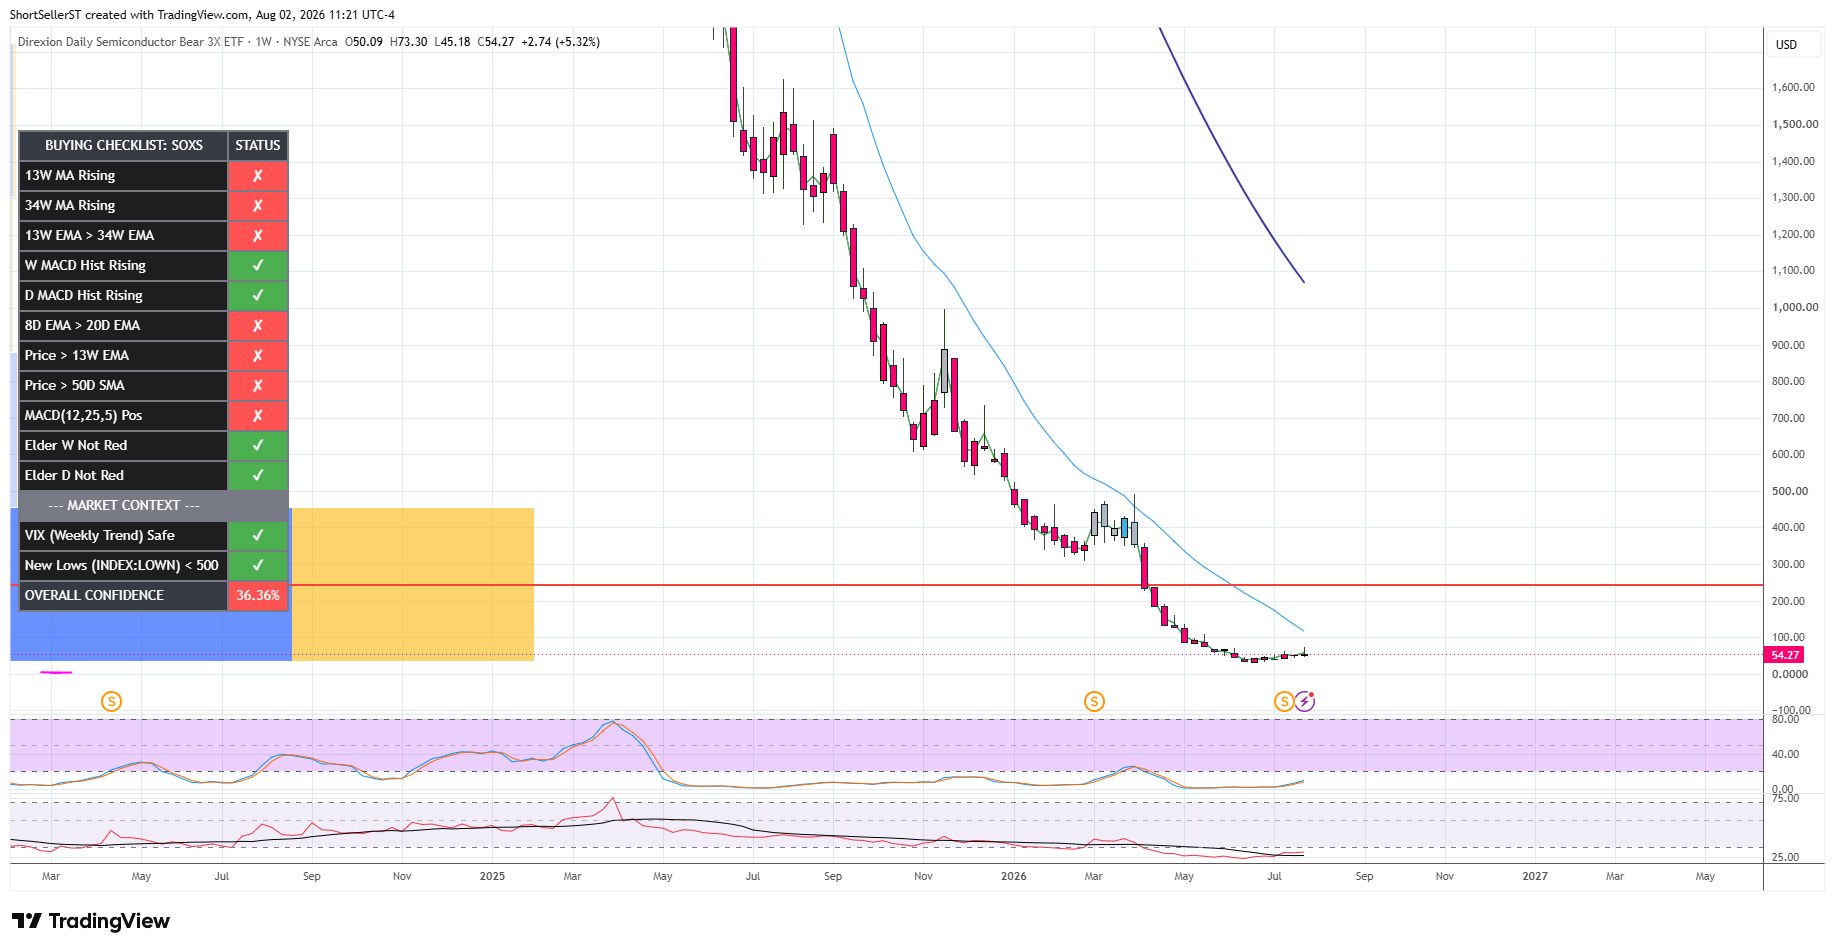Click the OVERALL CONFIDENCE label

point(94,595)
